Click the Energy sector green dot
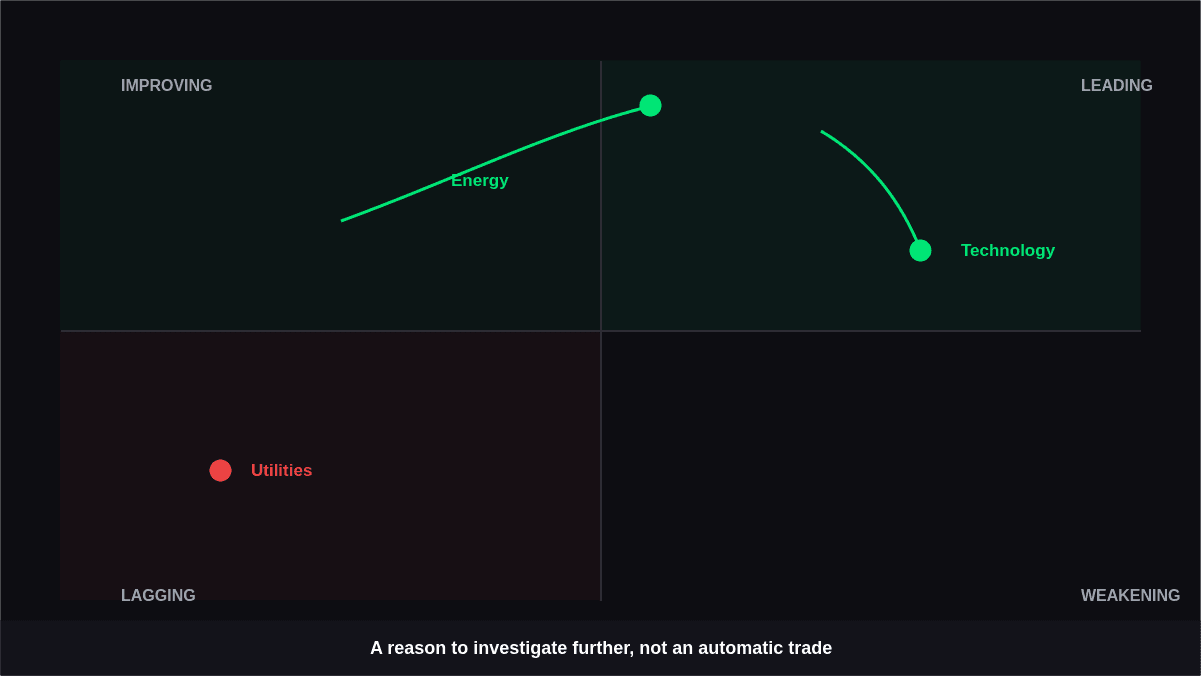 (x=650, y=105)
